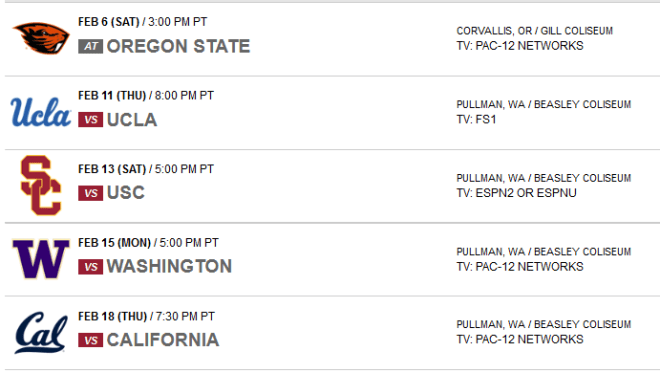Click the VS badge beside Washington

click(90, 267)
